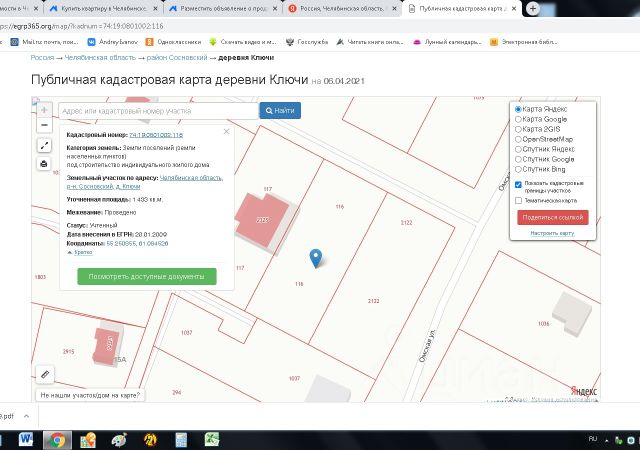Click the blue map location marker
This screenshot has width=640, height=450.
[x=317, y=259]
